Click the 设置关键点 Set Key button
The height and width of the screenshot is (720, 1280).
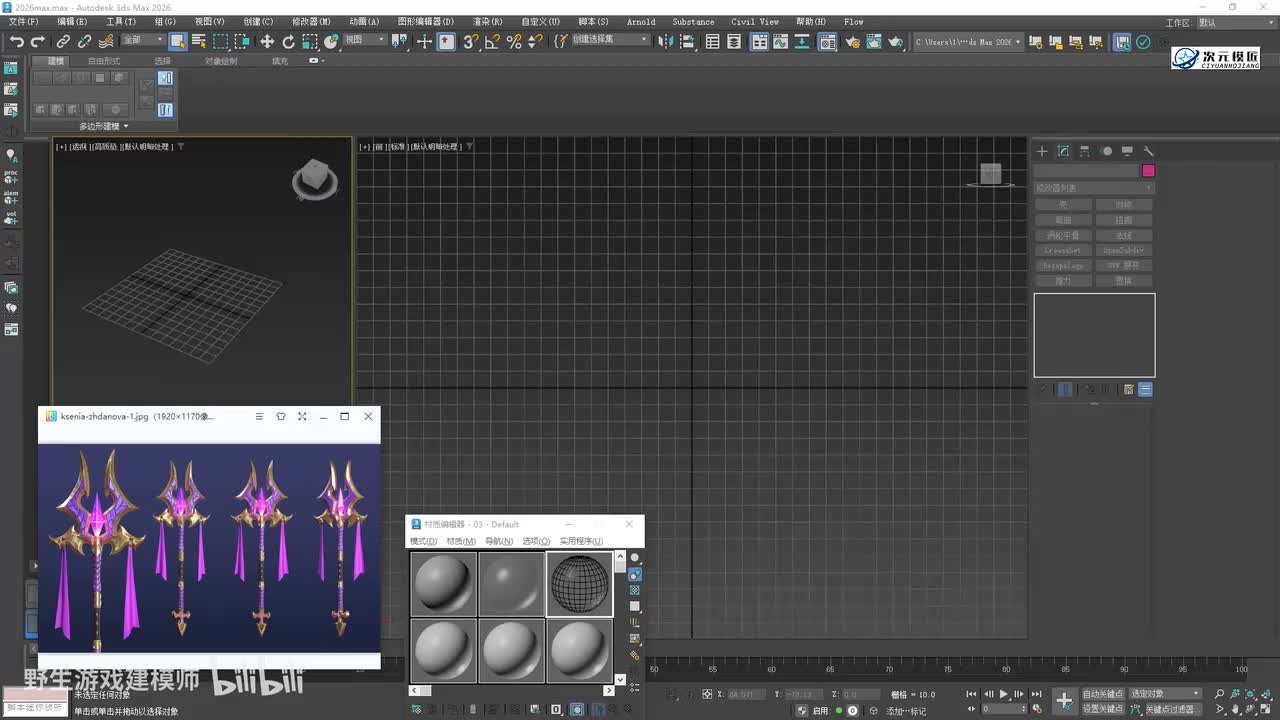[1103, 709]
